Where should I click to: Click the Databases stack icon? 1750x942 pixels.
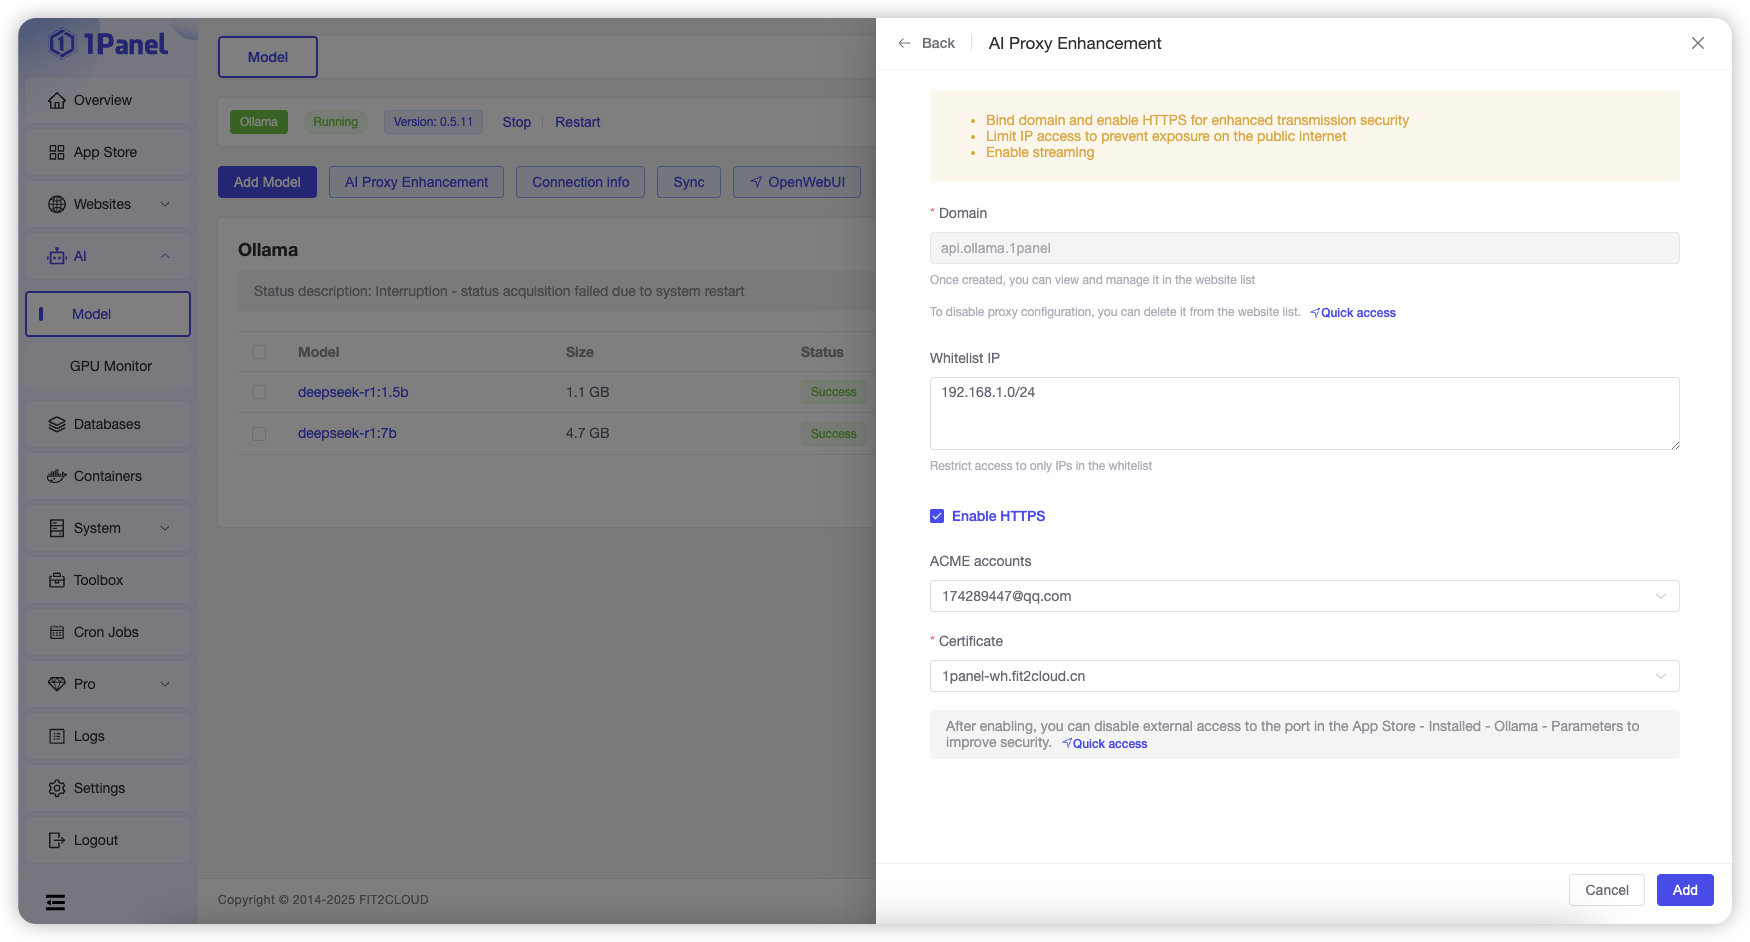coord(57,424)
